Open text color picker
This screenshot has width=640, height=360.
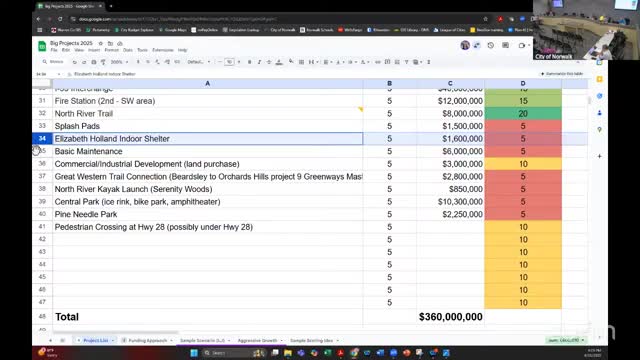(x=279, y=62)
